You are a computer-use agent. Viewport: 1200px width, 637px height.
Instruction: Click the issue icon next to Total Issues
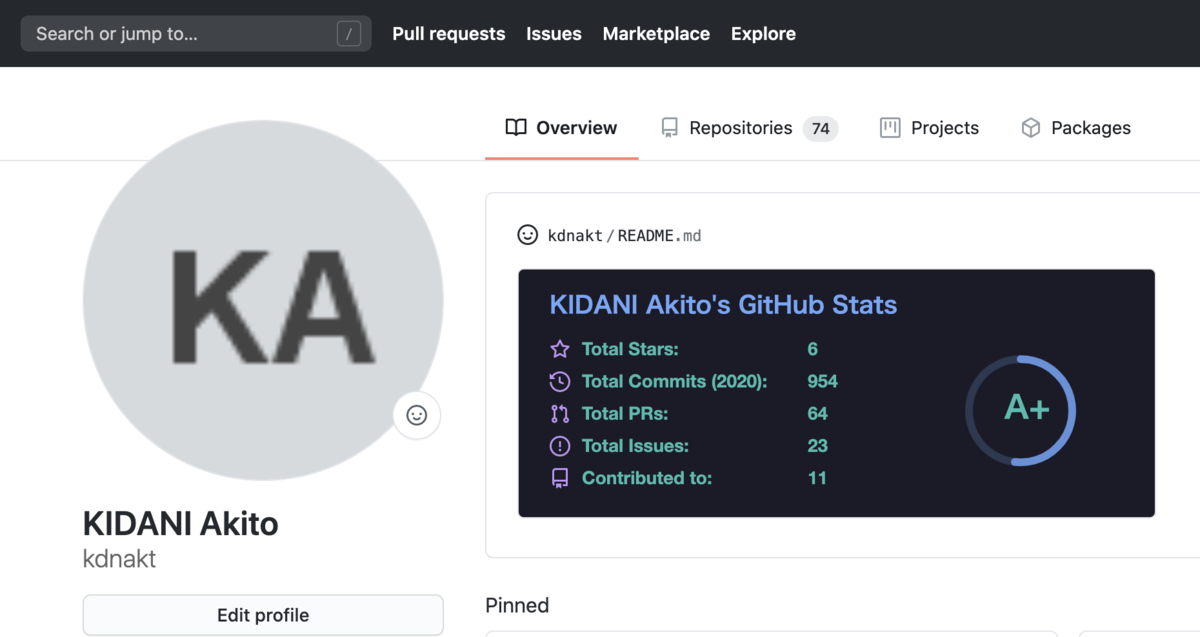coord(560,446)
